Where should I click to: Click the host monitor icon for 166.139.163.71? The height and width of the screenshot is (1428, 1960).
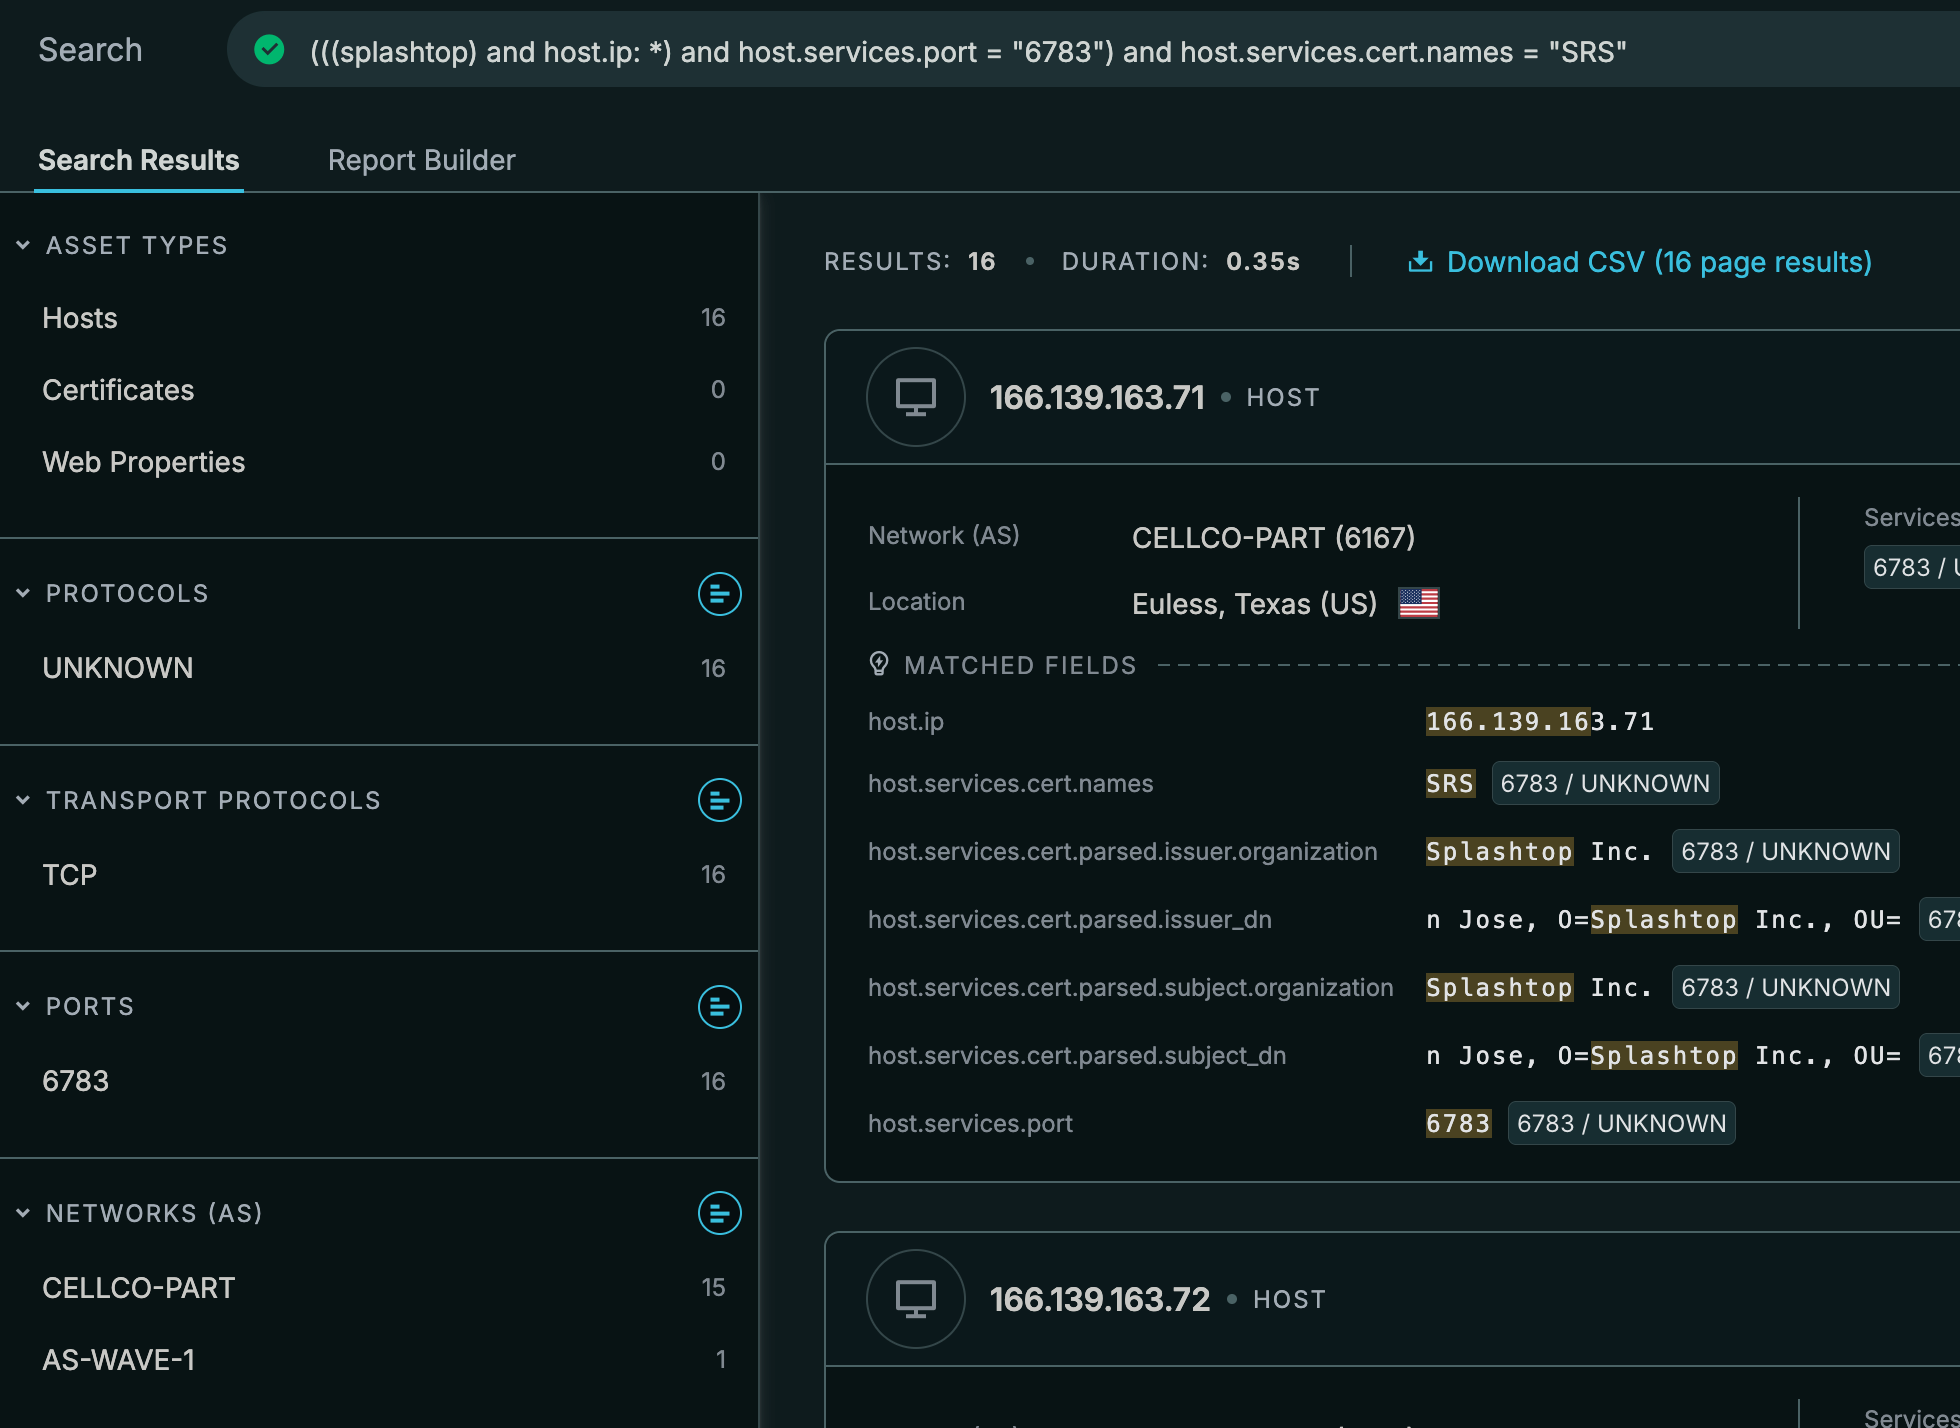[915, 397]
